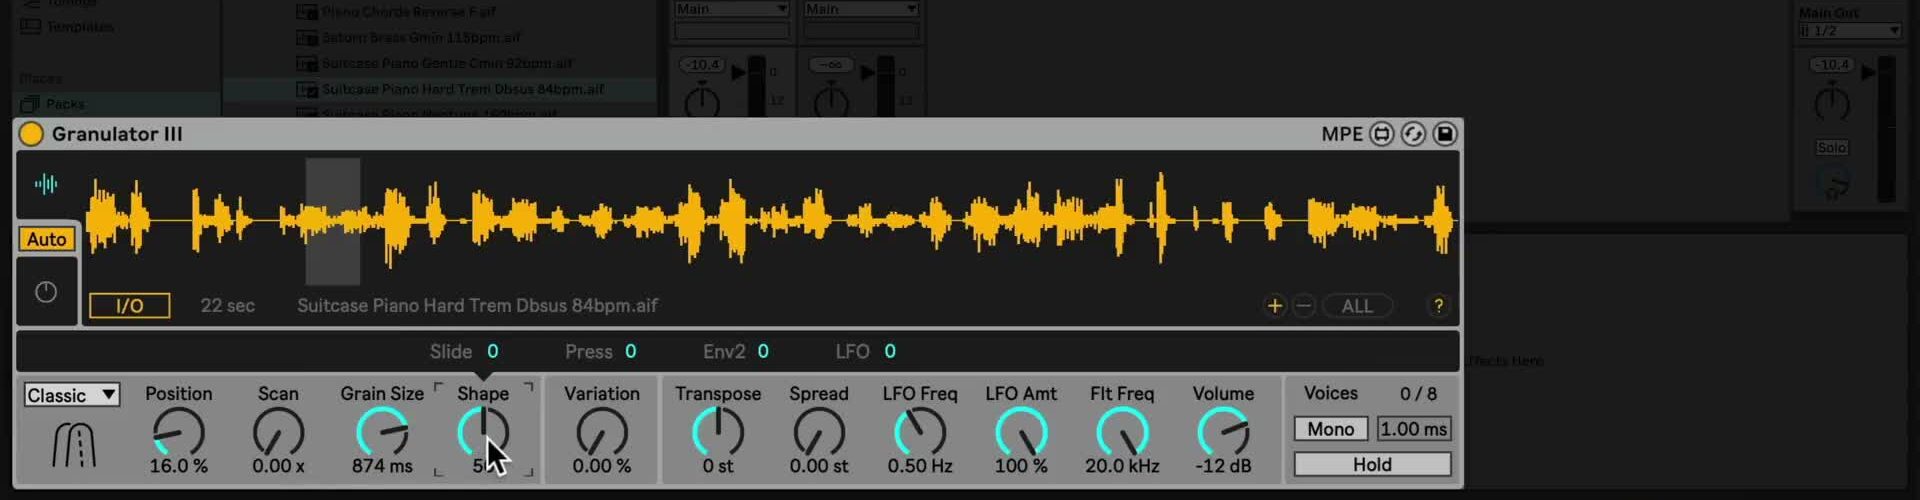
Task: Click the MPE label in device header
Action: coord(1342,134)
